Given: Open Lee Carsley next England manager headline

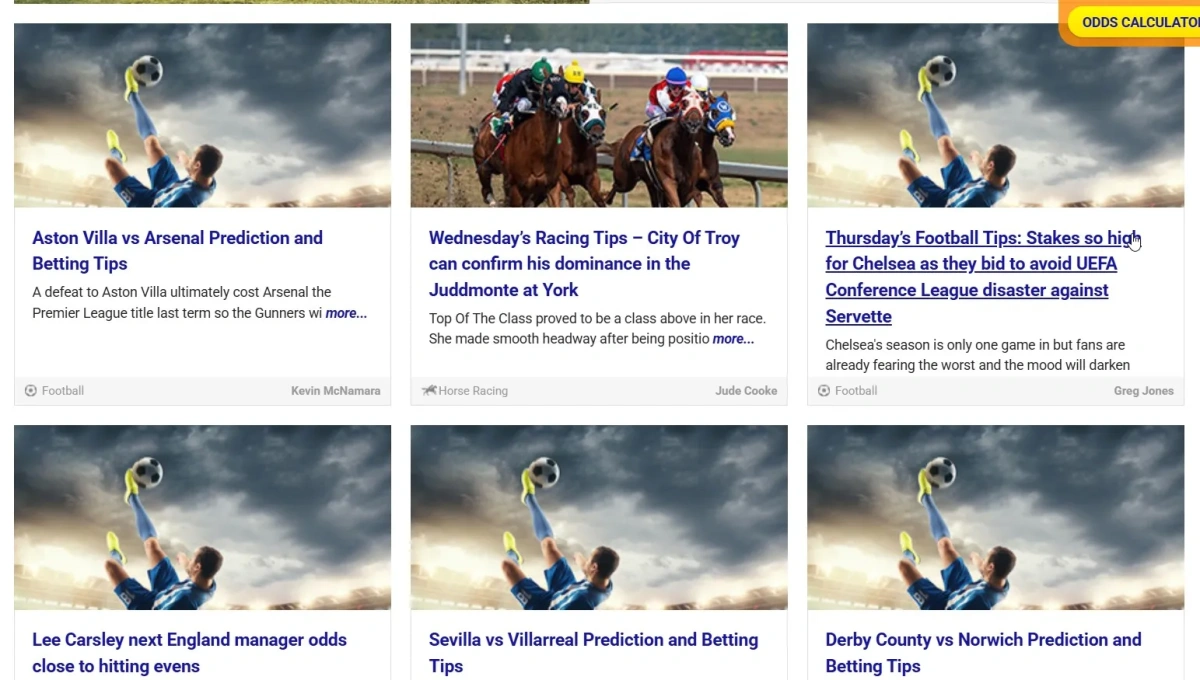Looking at the screenshot, I should (x=189, y=653).
